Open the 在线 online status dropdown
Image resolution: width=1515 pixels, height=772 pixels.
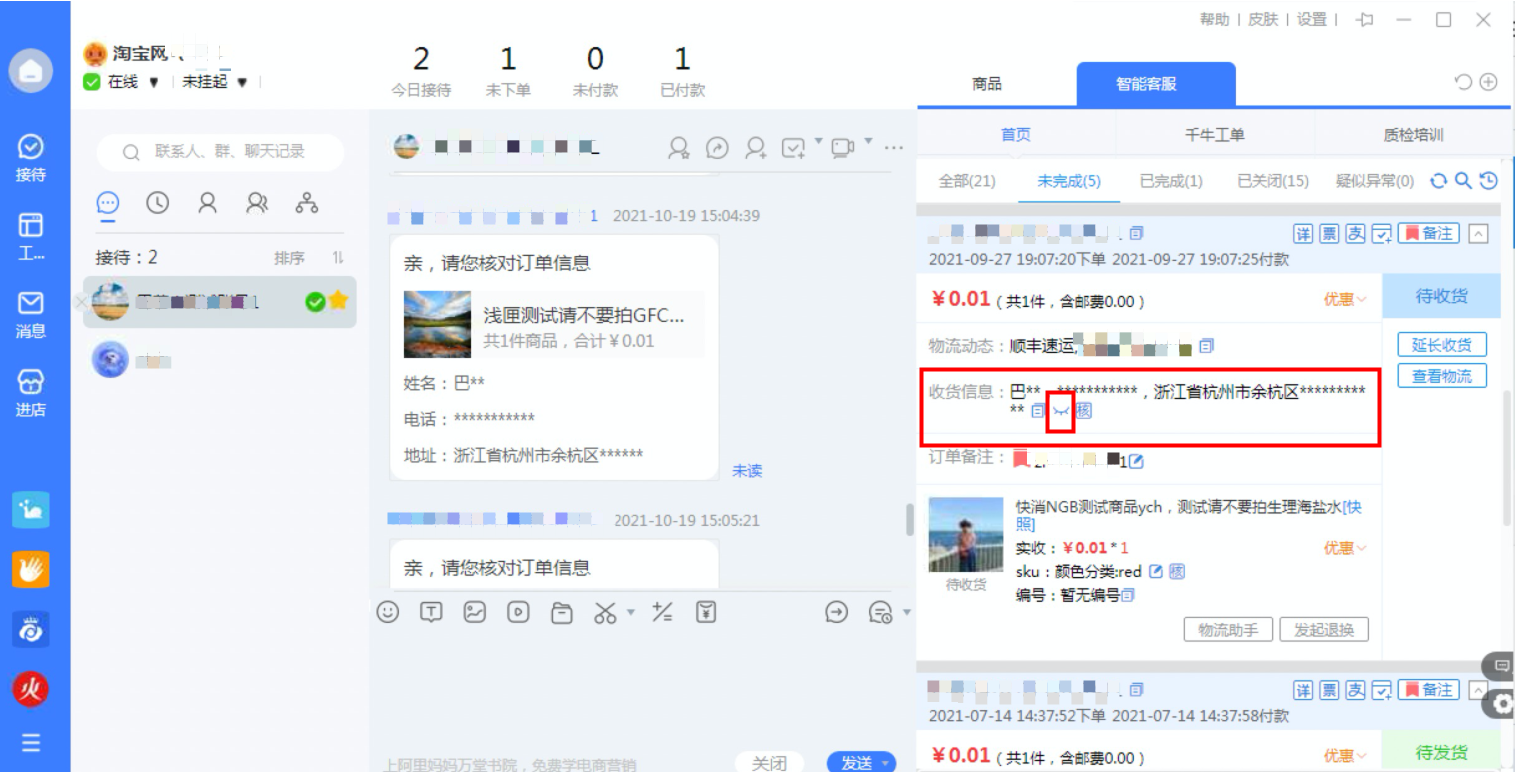pyautogui.click(x=153, y=83)
